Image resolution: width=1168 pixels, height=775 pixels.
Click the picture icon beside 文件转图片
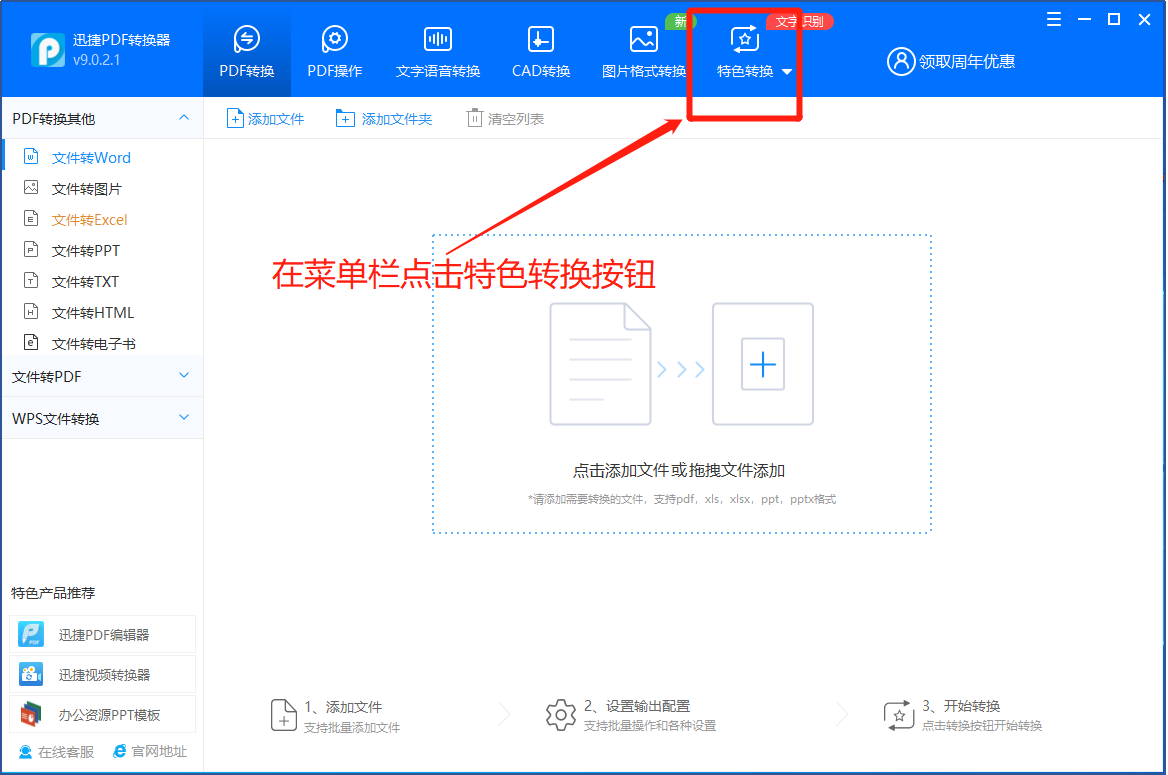coord(31,187)
